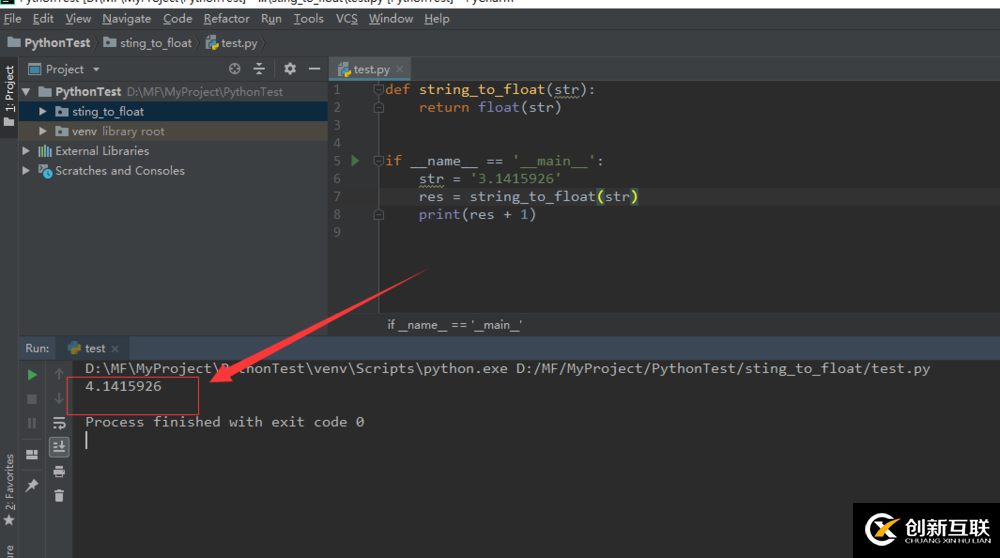Screen dimensions: 1000x558
Task: Close the test.py editor tab
Action: tap(400, 69)
